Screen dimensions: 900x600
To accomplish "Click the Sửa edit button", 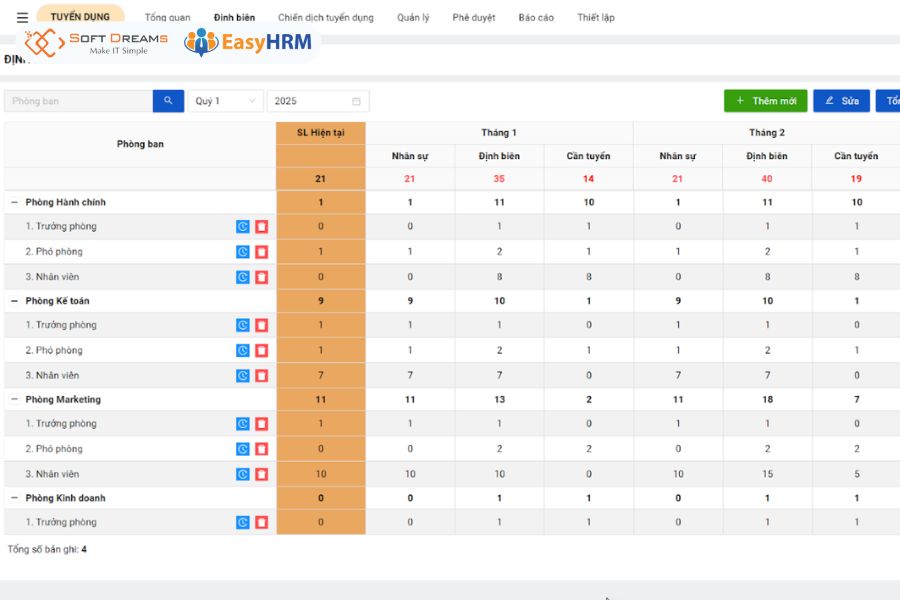I will click(x=841, y=101).
